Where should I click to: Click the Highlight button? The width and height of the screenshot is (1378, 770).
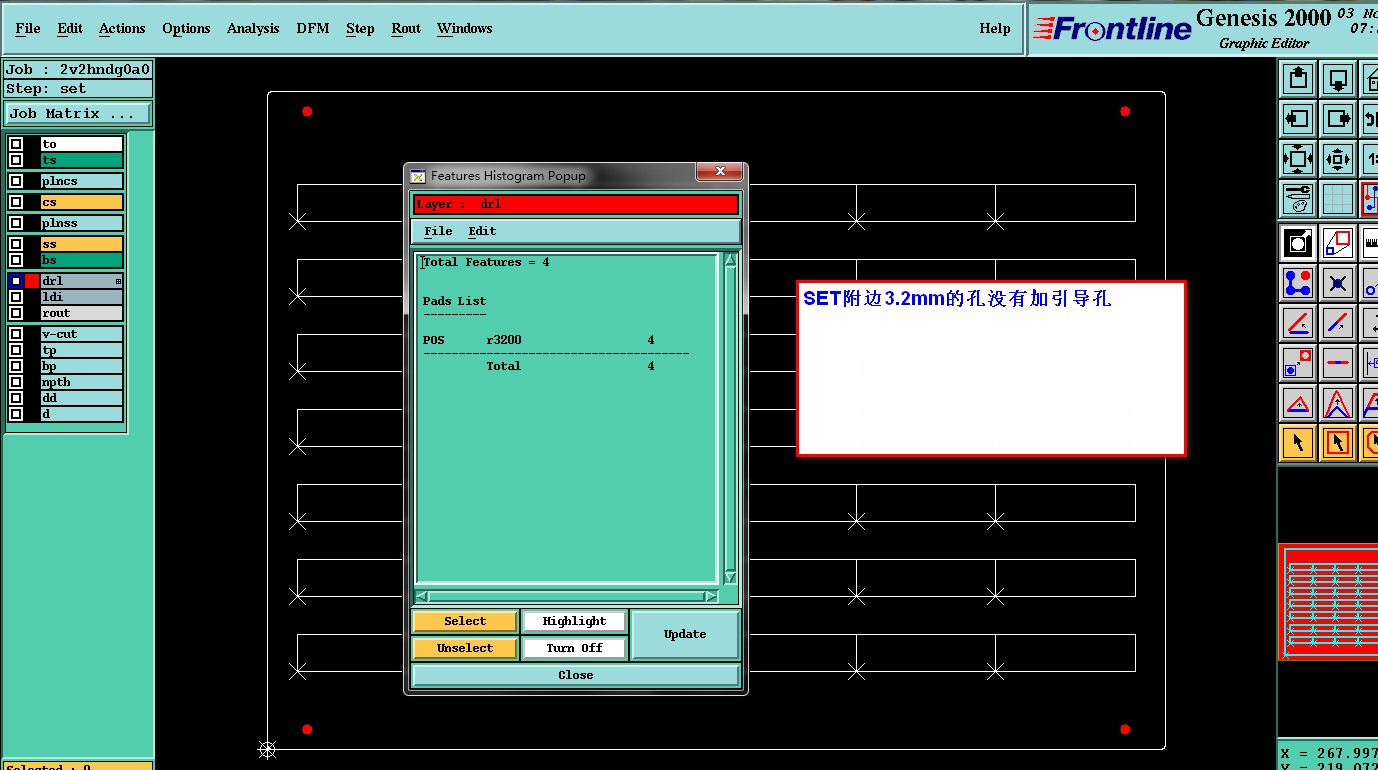(x=575, y=621)
